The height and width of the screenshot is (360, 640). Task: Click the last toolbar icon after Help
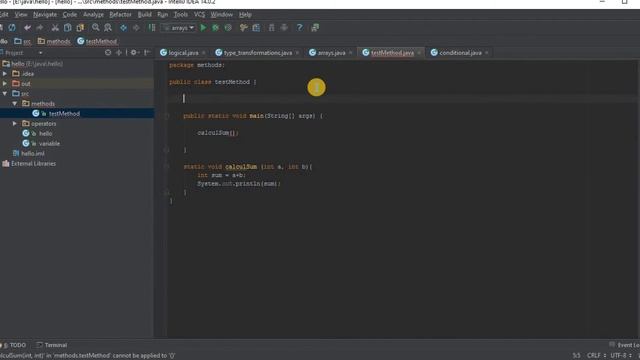tap(315, 28)
